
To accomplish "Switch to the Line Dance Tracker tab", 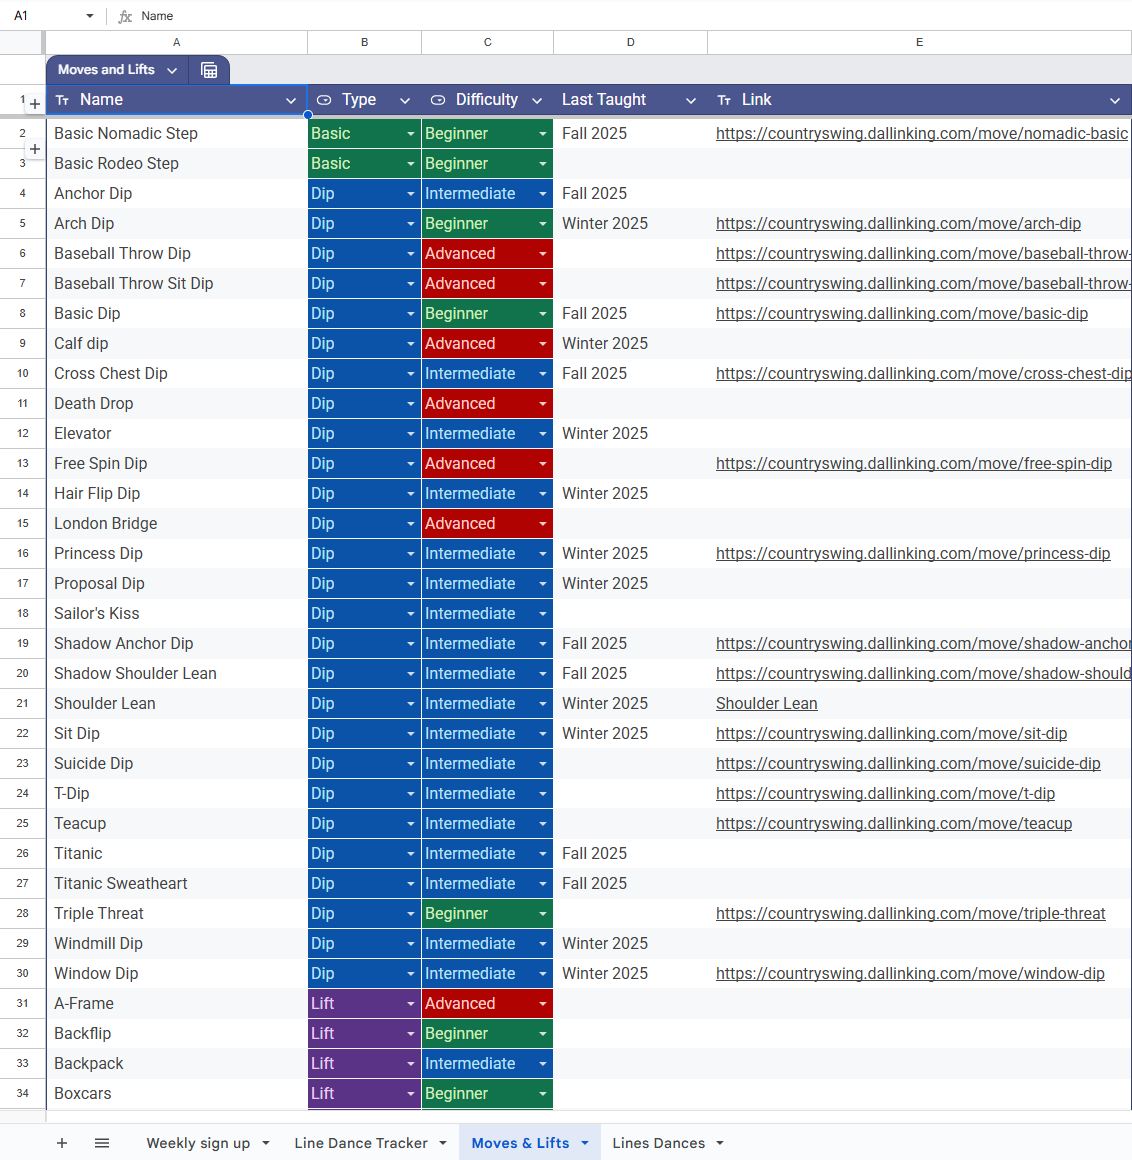I will coord(361,1143).
